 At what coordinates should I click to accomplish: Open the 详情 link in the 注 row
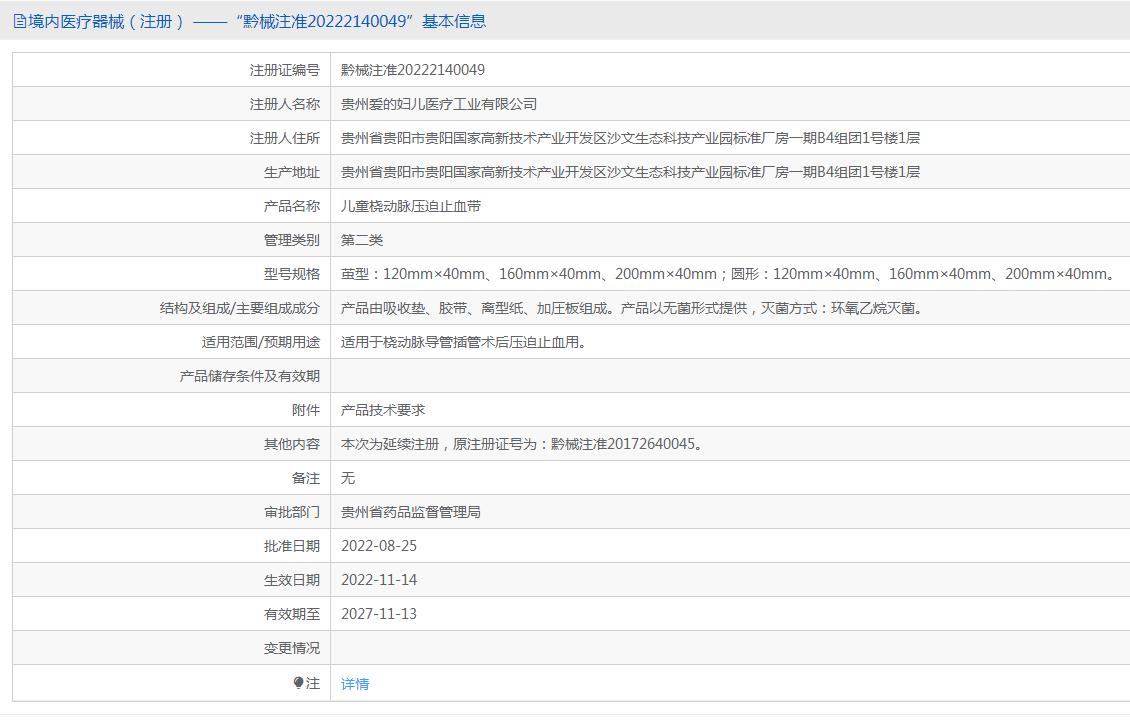coord(355,684)
